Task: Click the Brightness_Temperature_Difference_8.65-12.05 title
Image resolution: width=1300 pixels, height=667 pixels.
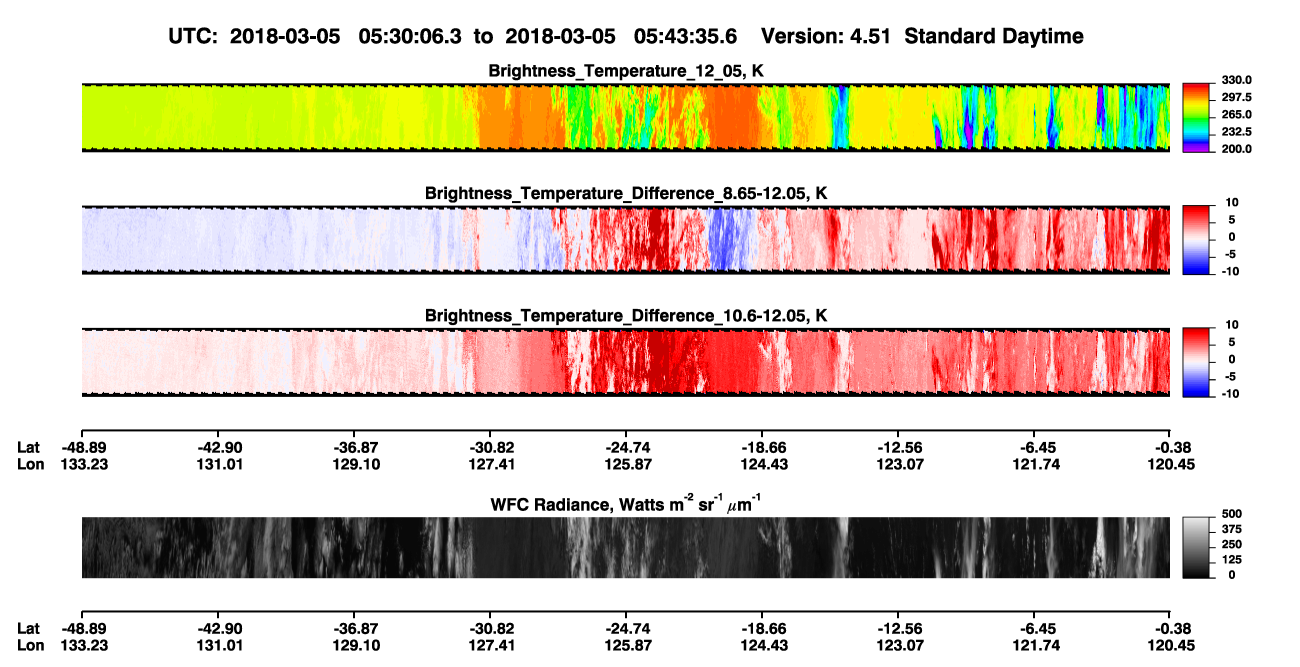Action: click(x=625, y=193)
